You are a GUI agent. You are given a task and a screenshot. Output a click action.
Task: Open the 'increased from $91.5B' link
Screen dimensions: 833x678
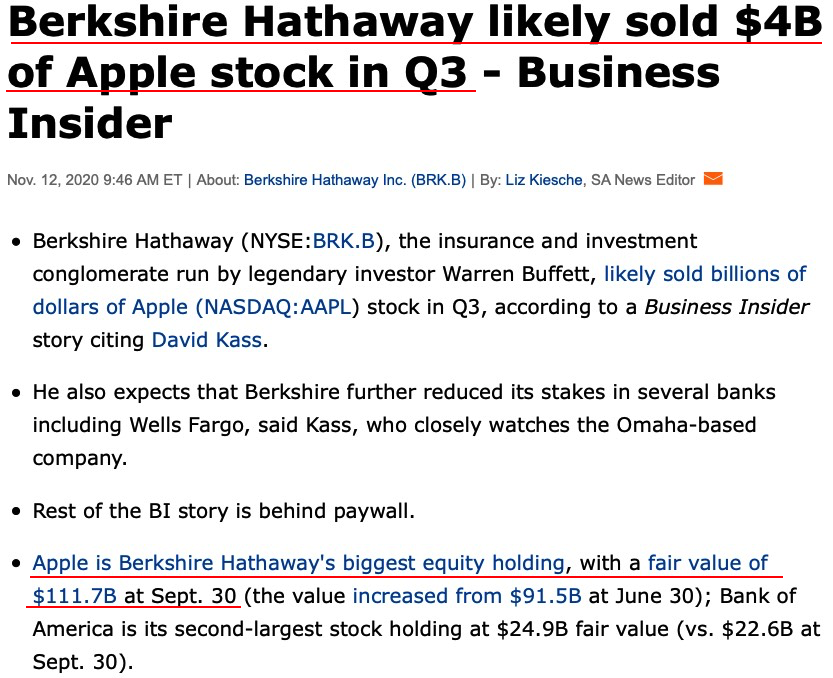pos(467,597)
